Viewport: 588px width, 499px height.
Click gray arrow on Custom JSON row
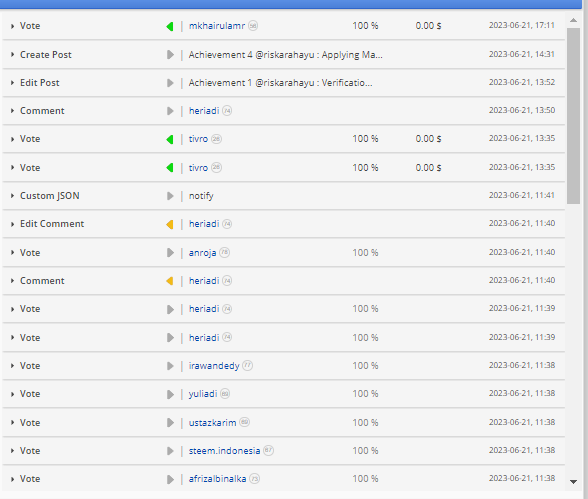coord(170,196)
